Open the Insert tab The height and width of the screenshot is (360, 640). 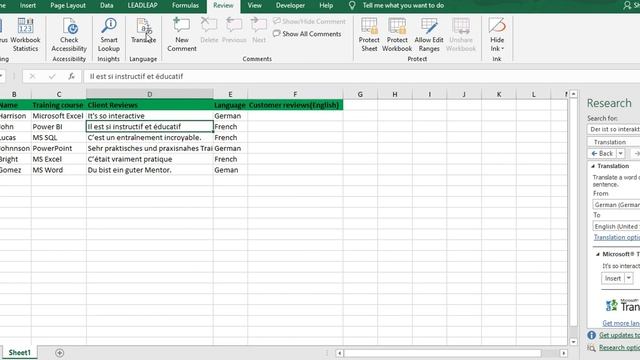tap(28, 6)
